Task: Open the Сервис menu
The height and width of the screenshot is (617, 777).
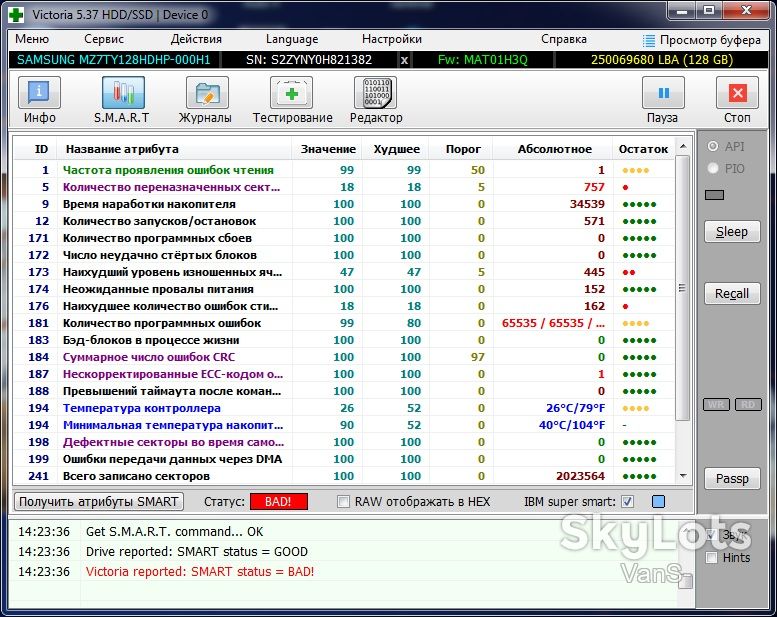Action: [104, 39]
